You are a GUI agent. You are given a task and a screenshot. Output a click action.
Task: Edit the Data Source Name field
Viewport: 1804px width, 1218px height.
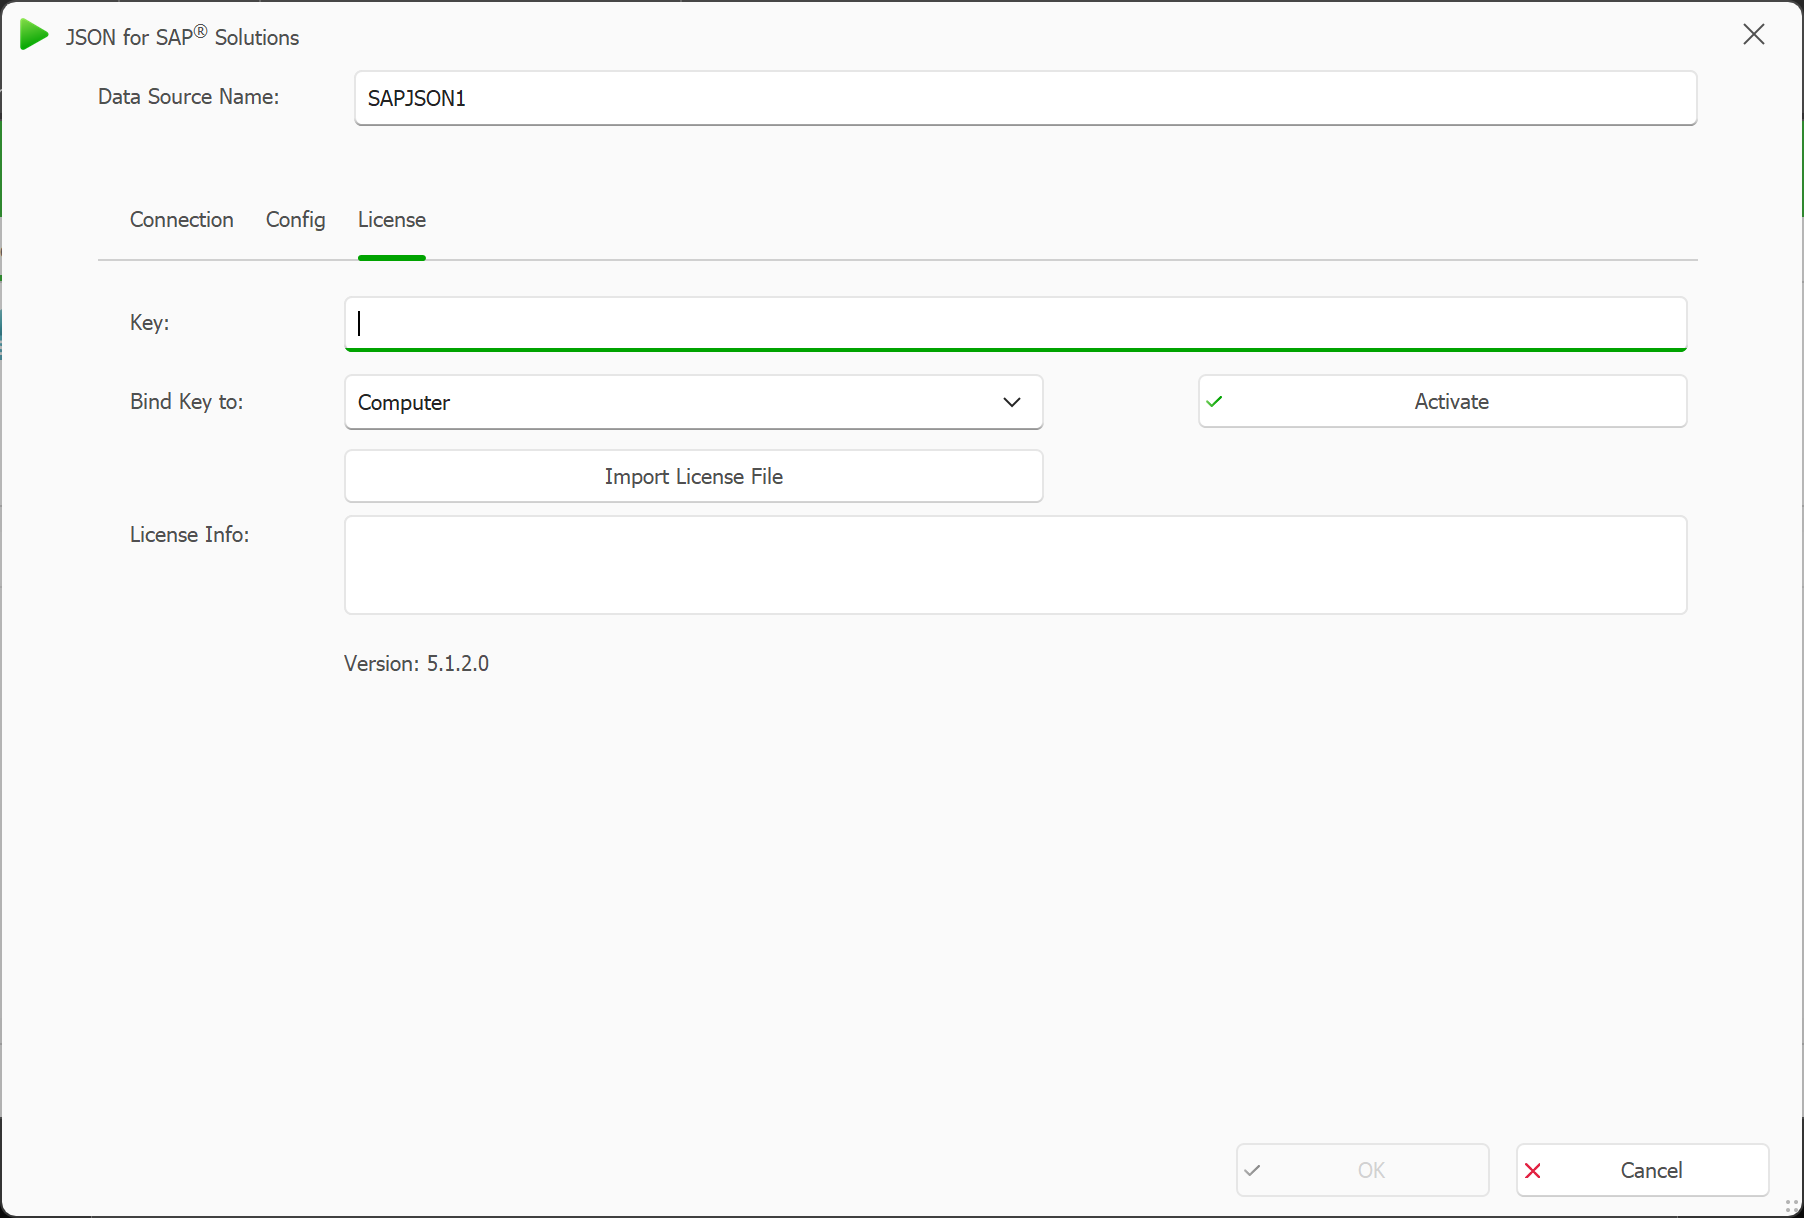[x=1025, y=98]
